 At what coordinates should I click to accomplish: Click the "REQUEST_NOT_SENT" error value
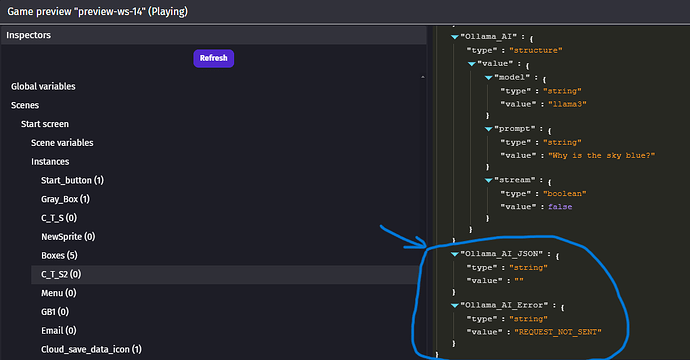pos(558,332)
